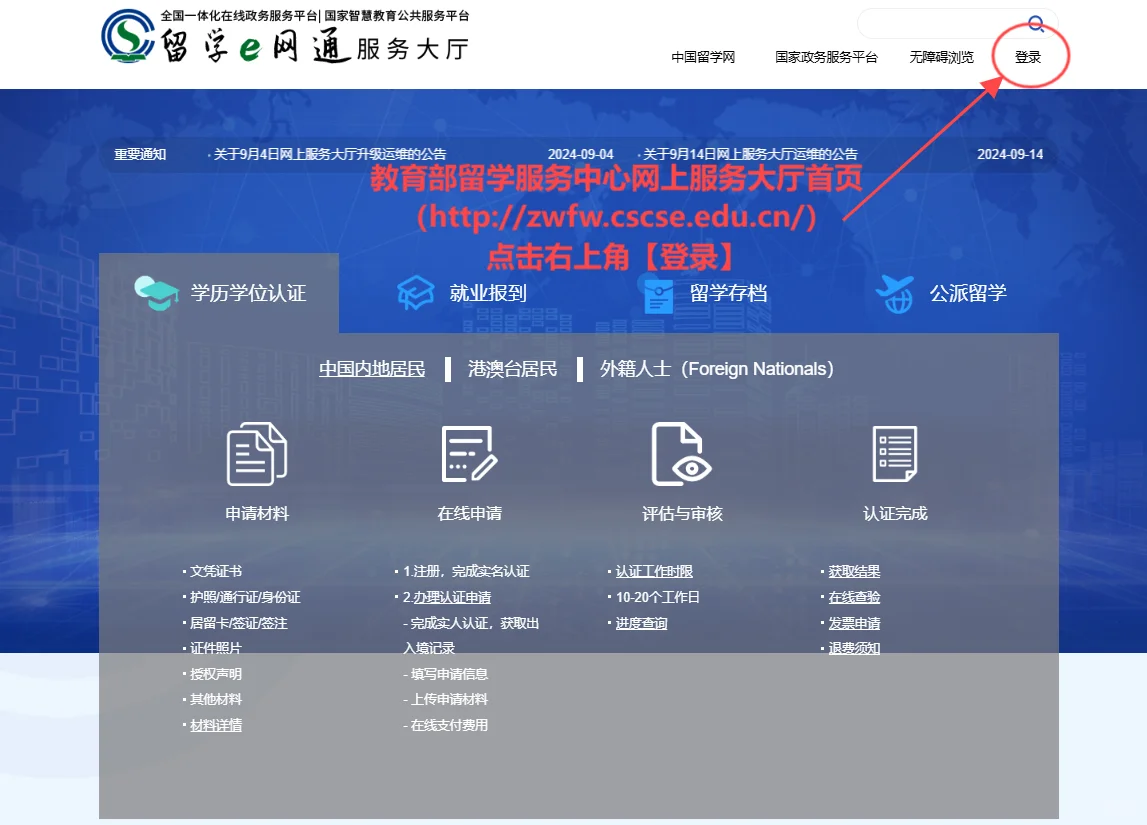Screen dimensions: 1147x825
Task: Click the 认证完成 checklist icon
Action: (895, 454)
